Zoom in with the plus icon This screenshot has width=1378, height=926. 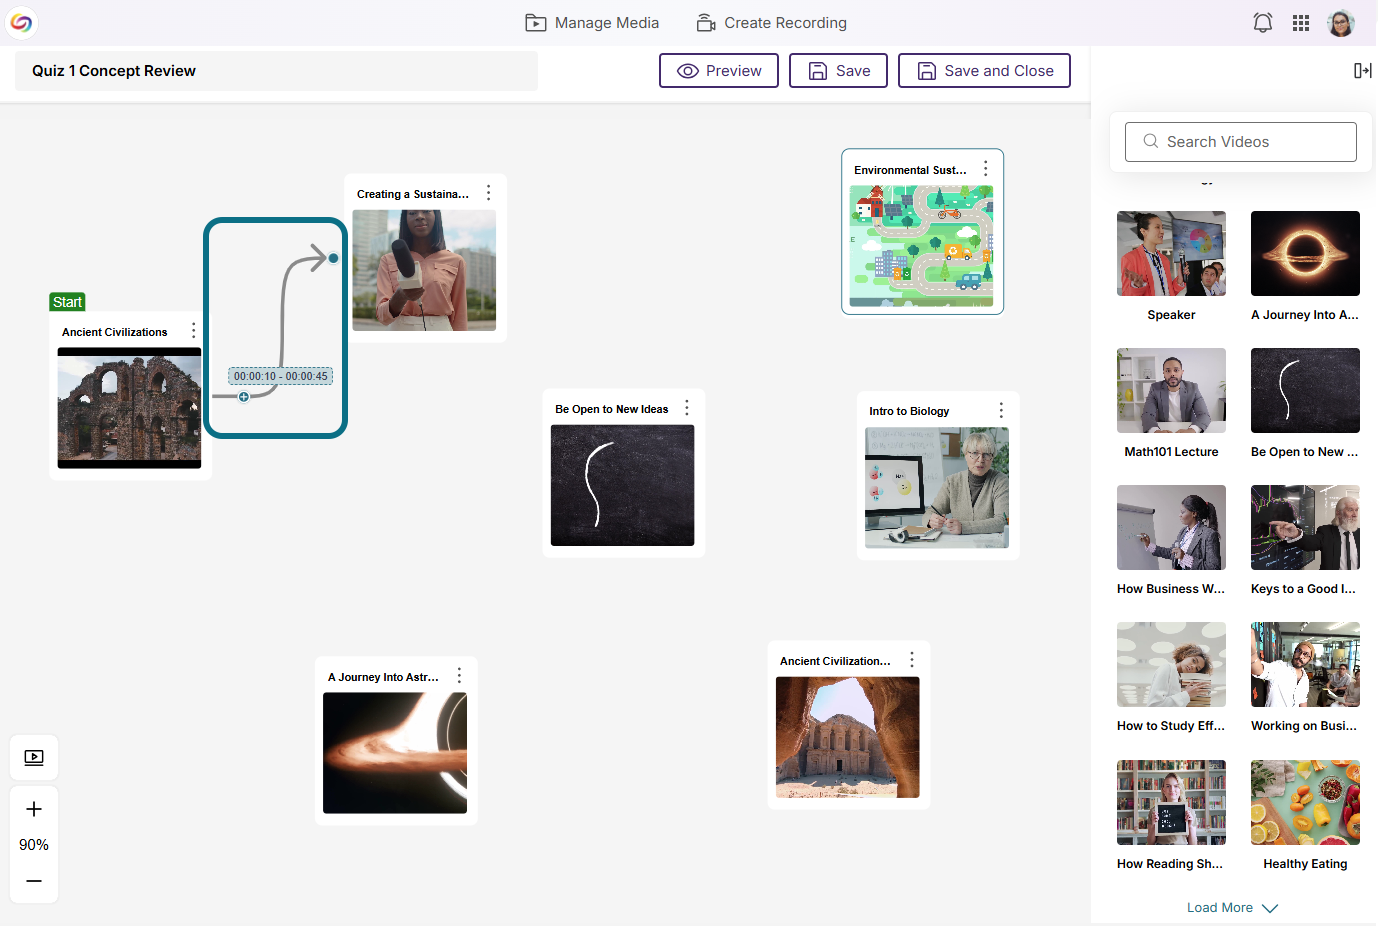click(x=34, y=809)
